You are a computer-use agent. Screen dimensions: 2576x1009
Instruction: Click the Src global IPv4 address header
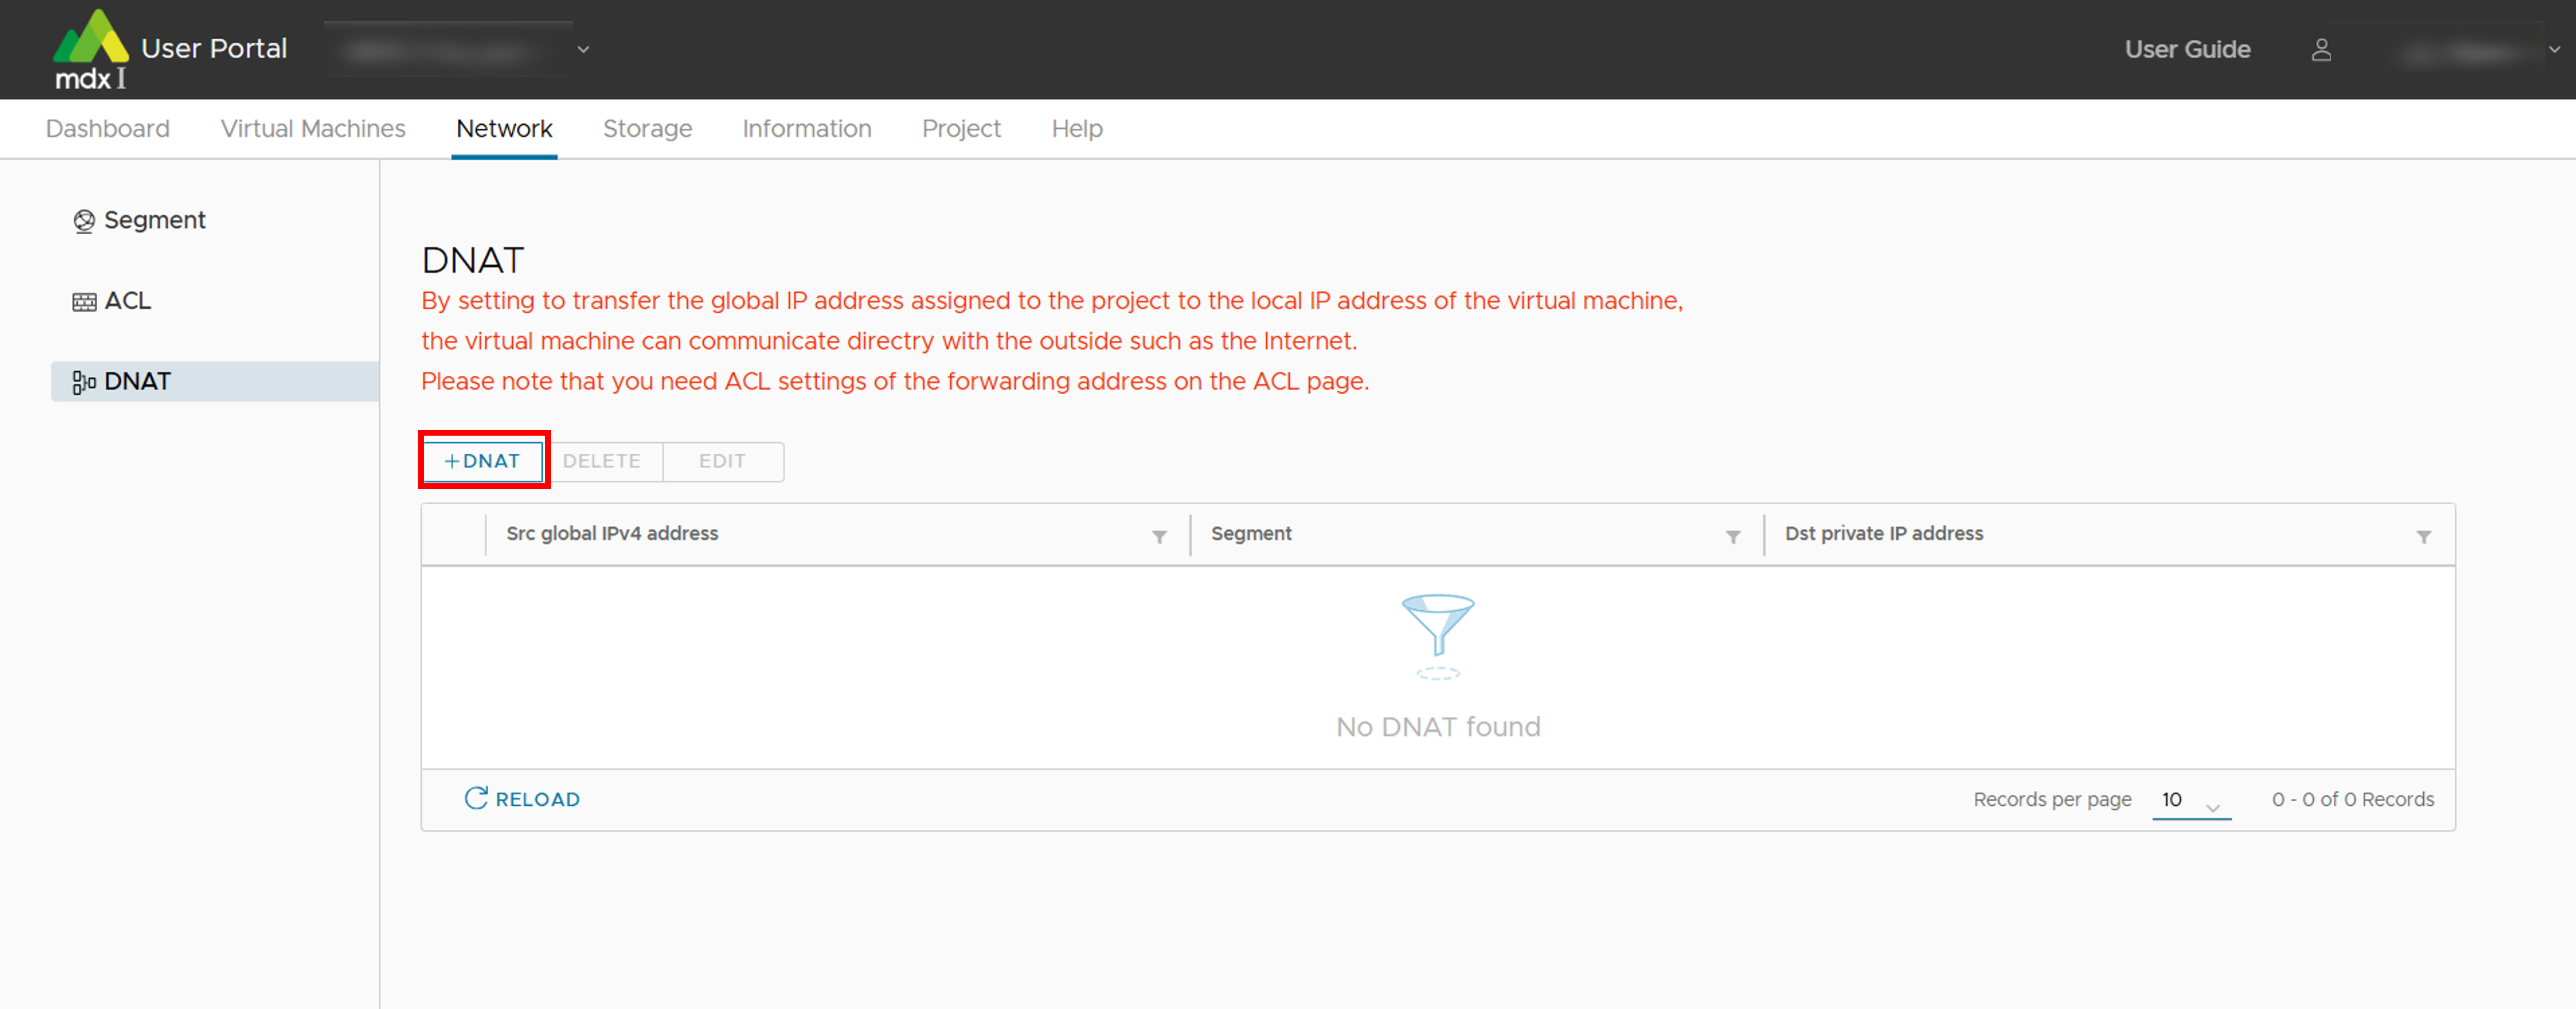tap(612, 534)
